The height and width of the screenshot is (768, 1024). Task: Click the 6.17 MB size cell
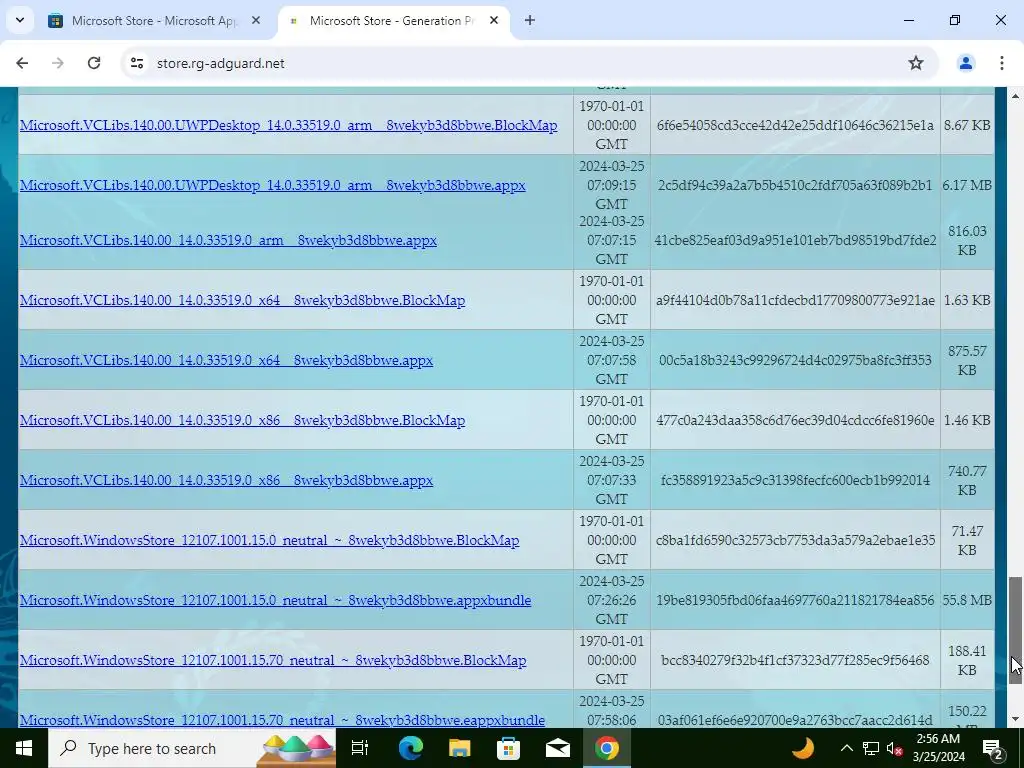click(967, 185)
